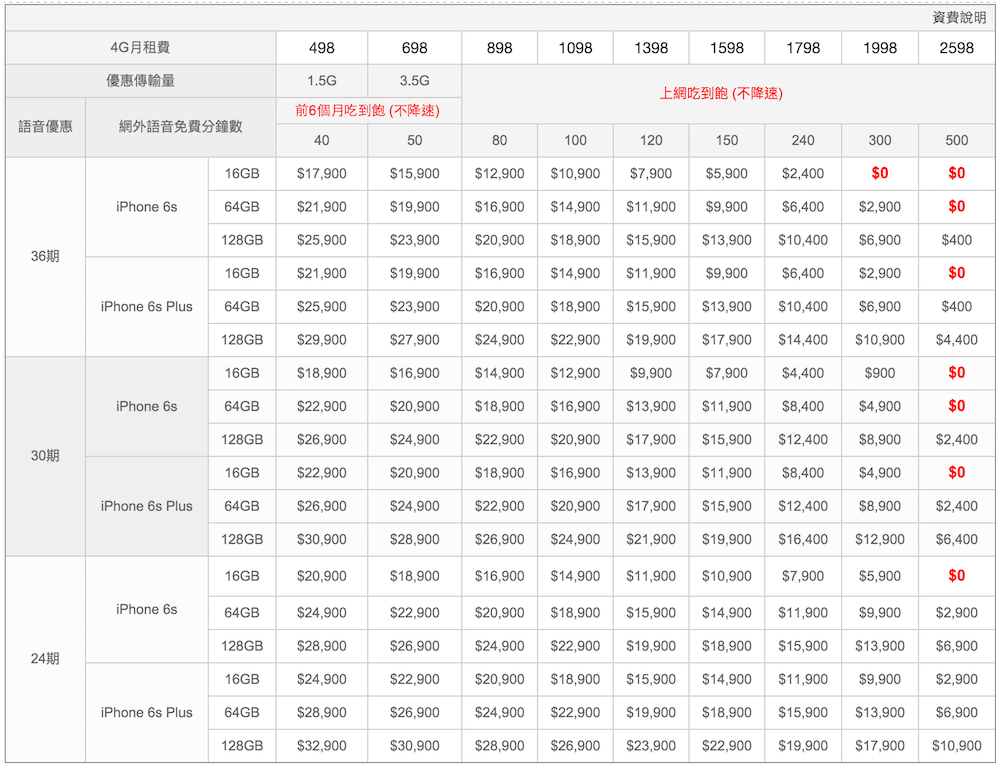Screen dimensions: 1000x766
Task: Select the 36期 contract row header
Action: click(45, 256)
